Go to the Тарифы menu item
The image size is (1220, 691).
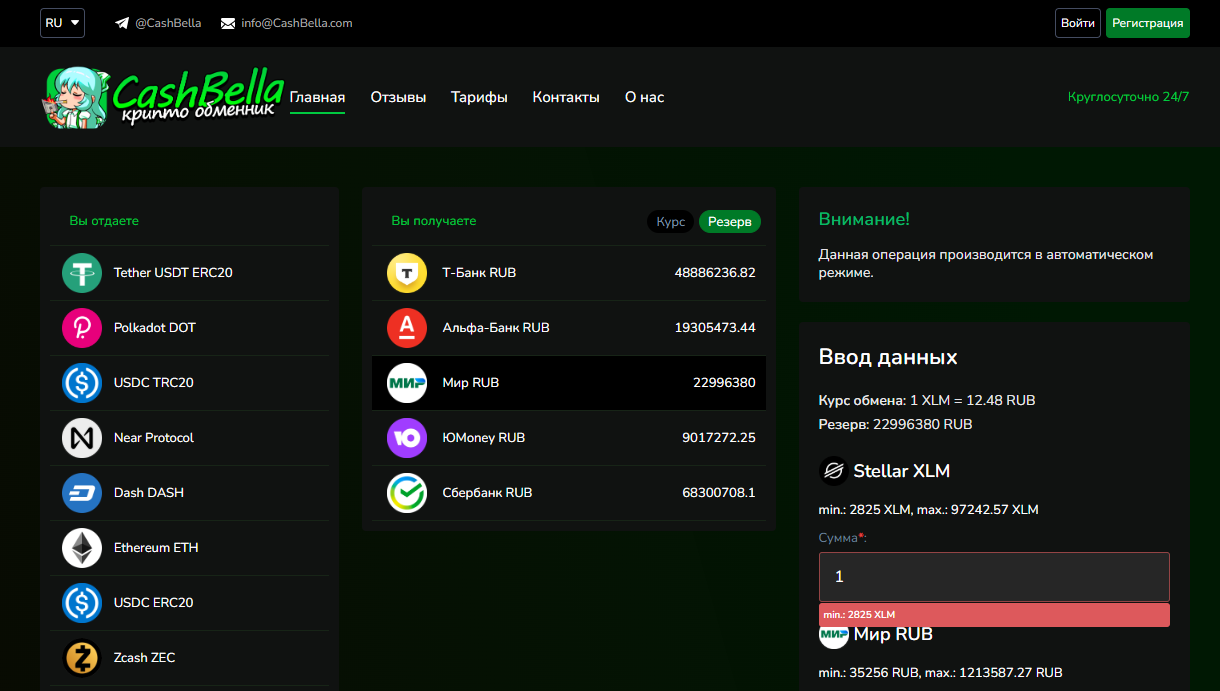[479, 97]
